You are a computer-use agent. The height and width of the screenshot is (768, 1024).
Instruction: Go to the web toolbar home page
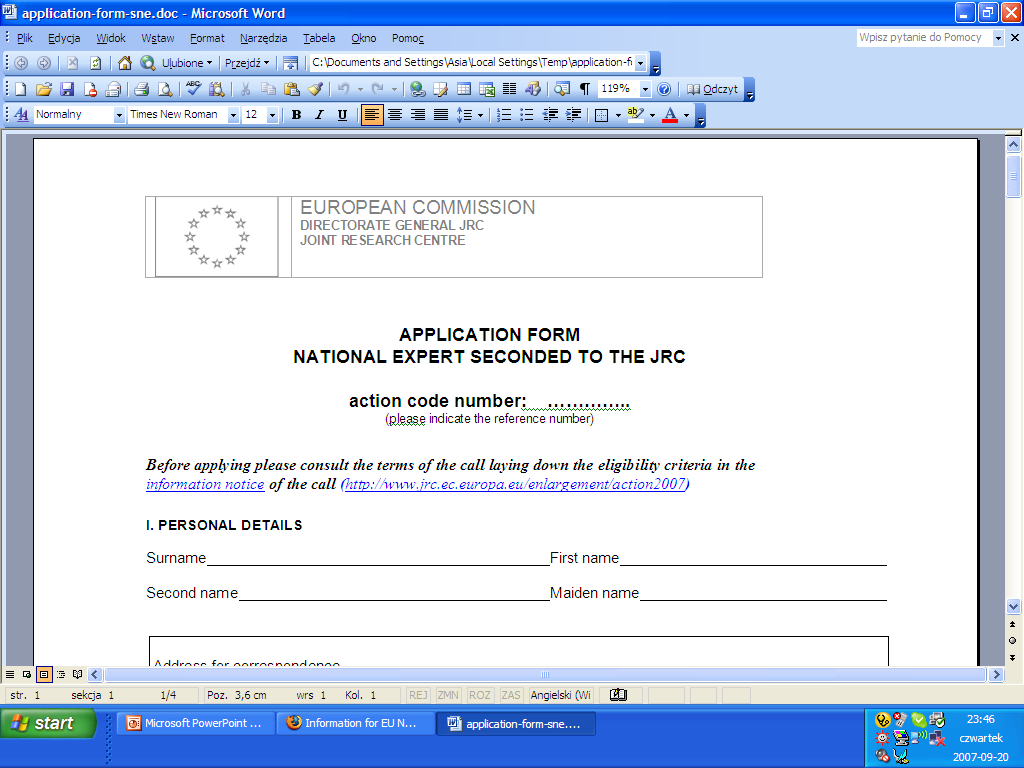click(x=124, y=63)
